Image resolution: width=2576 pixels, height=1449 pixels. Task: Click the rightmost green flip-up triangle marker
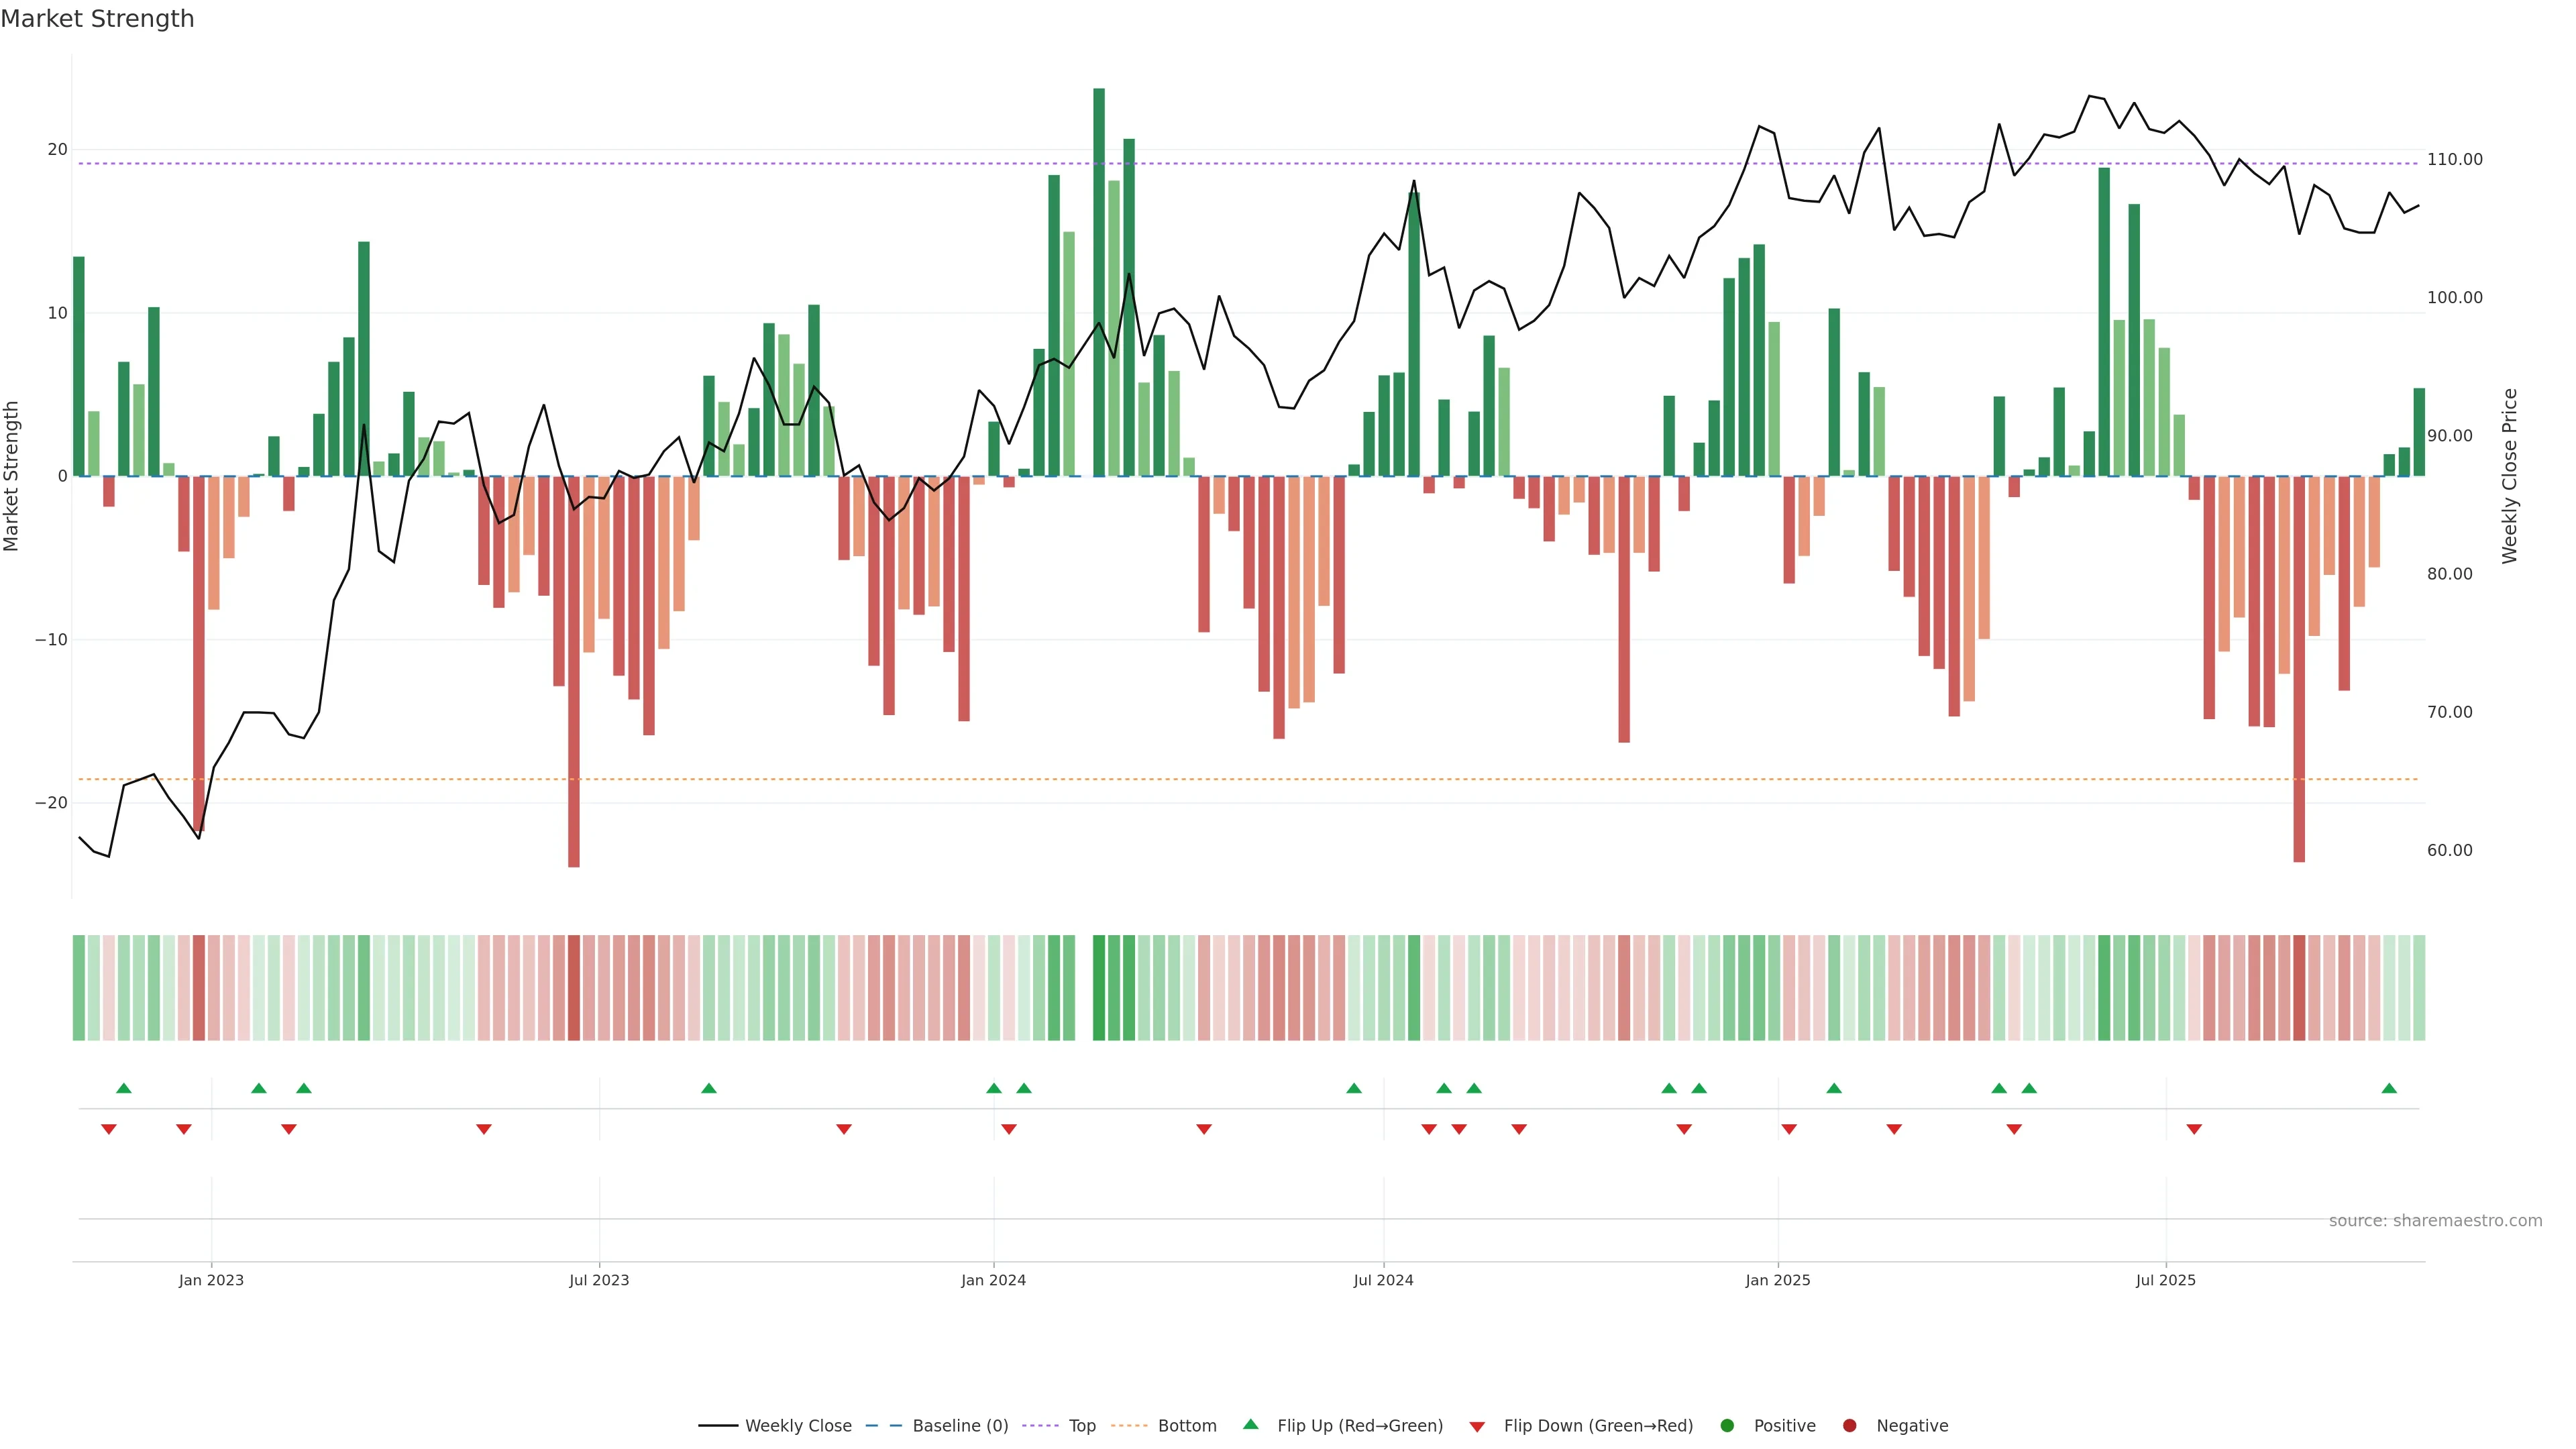[x=2389, y=1088]
